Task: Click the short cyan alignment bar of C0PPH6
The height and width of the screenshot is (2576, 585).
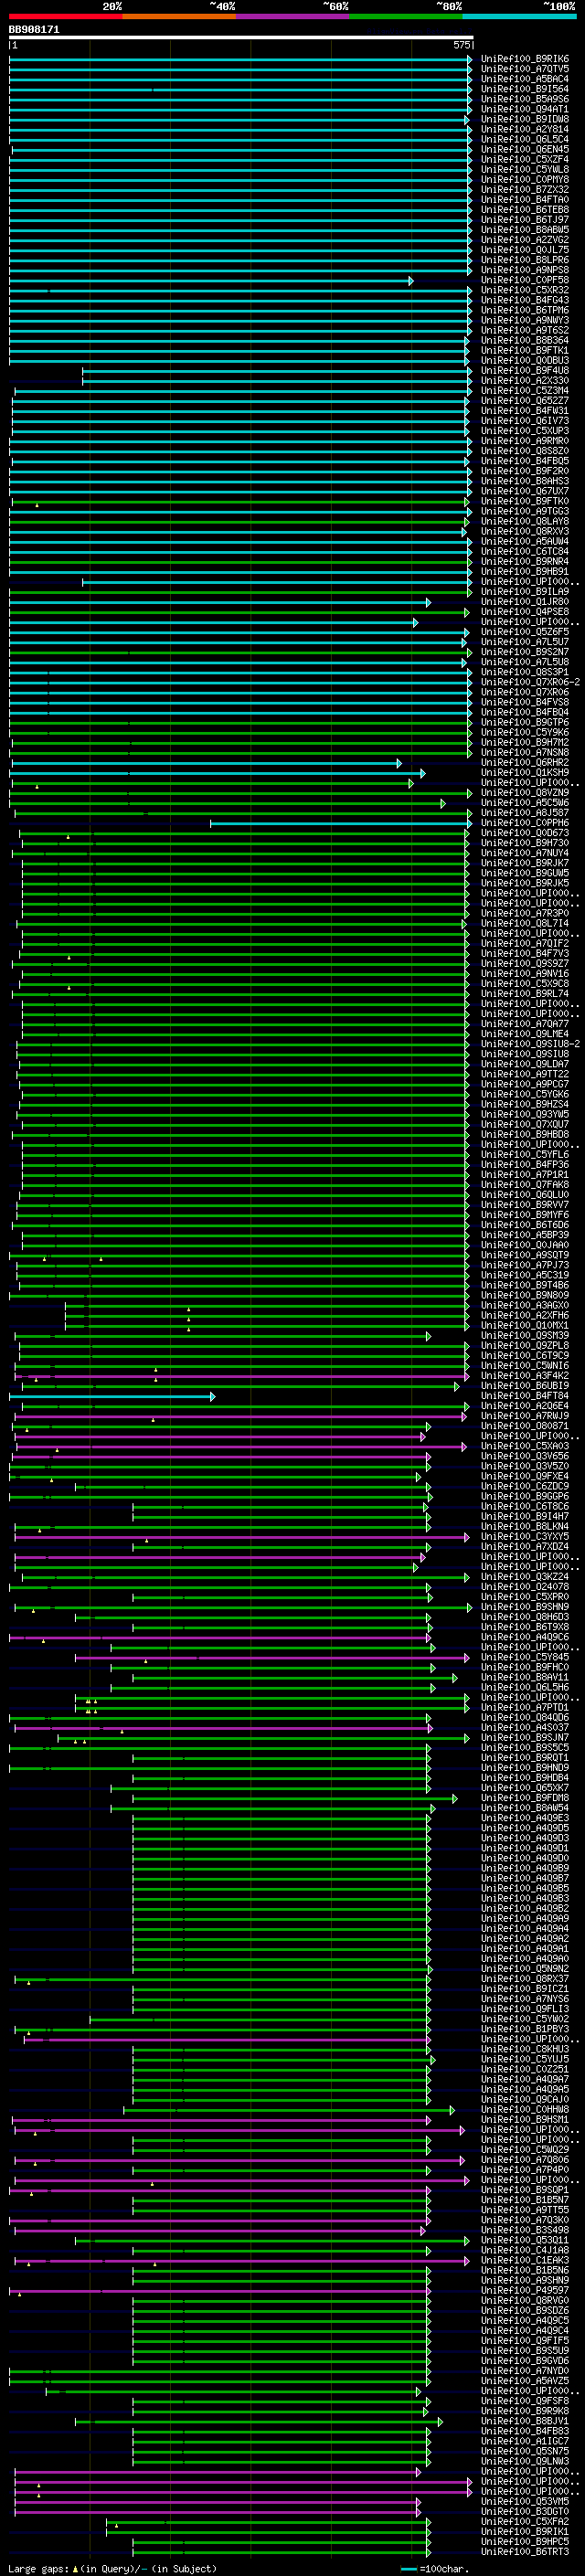Action: [340, 824]
